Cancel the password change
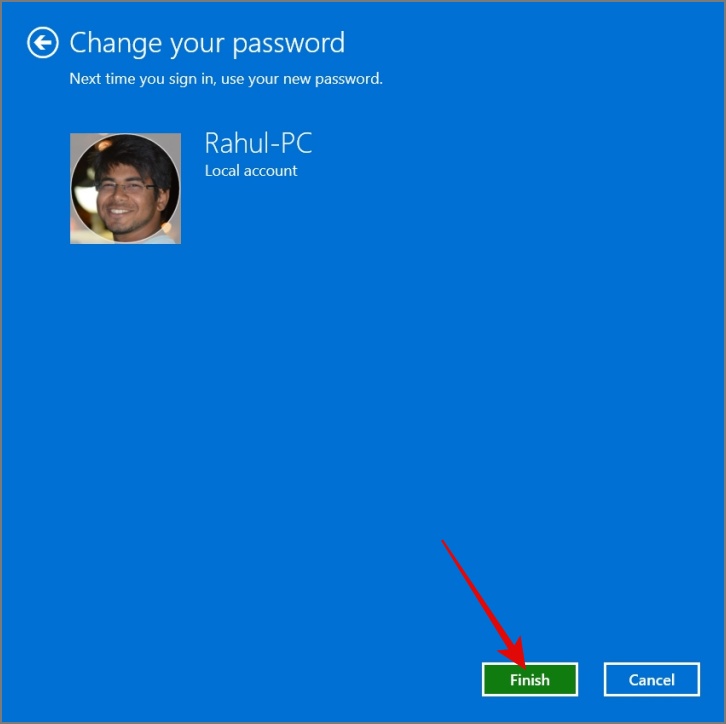 651,679
